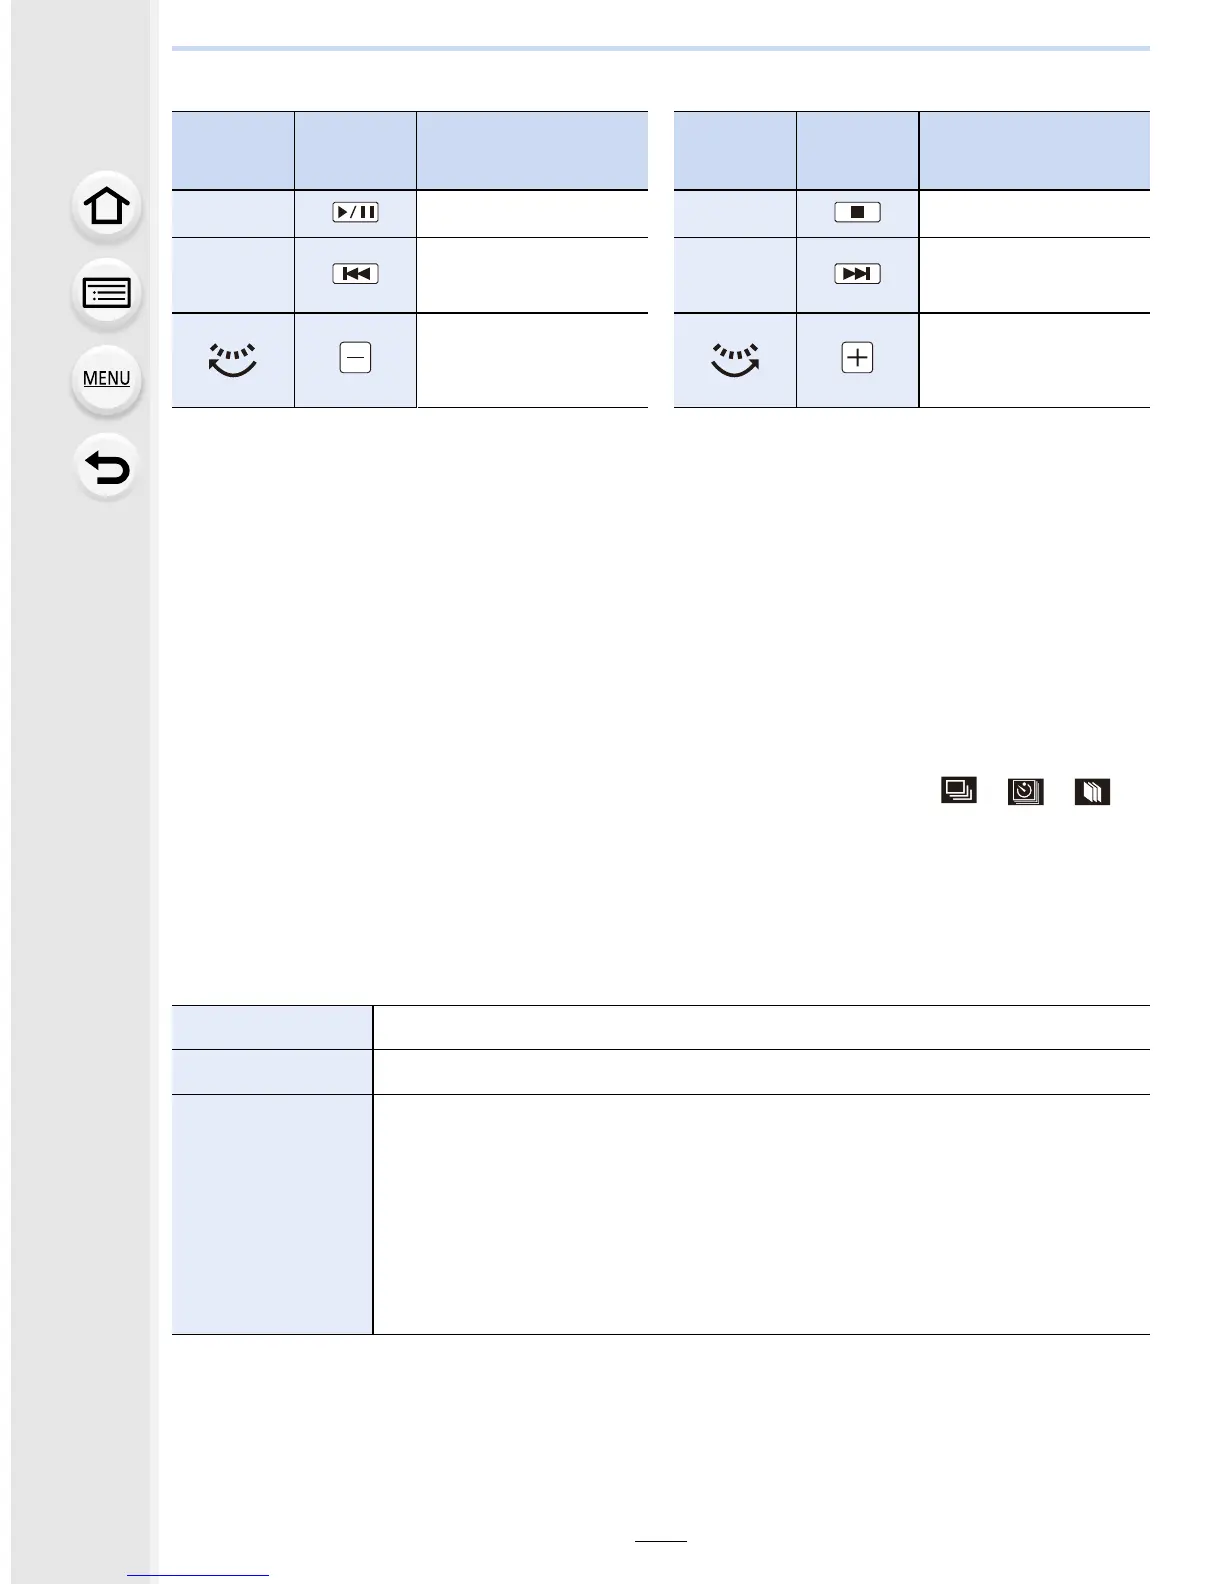The width and height of the screenshot is (1224, 1584).
Task: Select the skip-to-next fast forward icon
Action: point(857,274)
